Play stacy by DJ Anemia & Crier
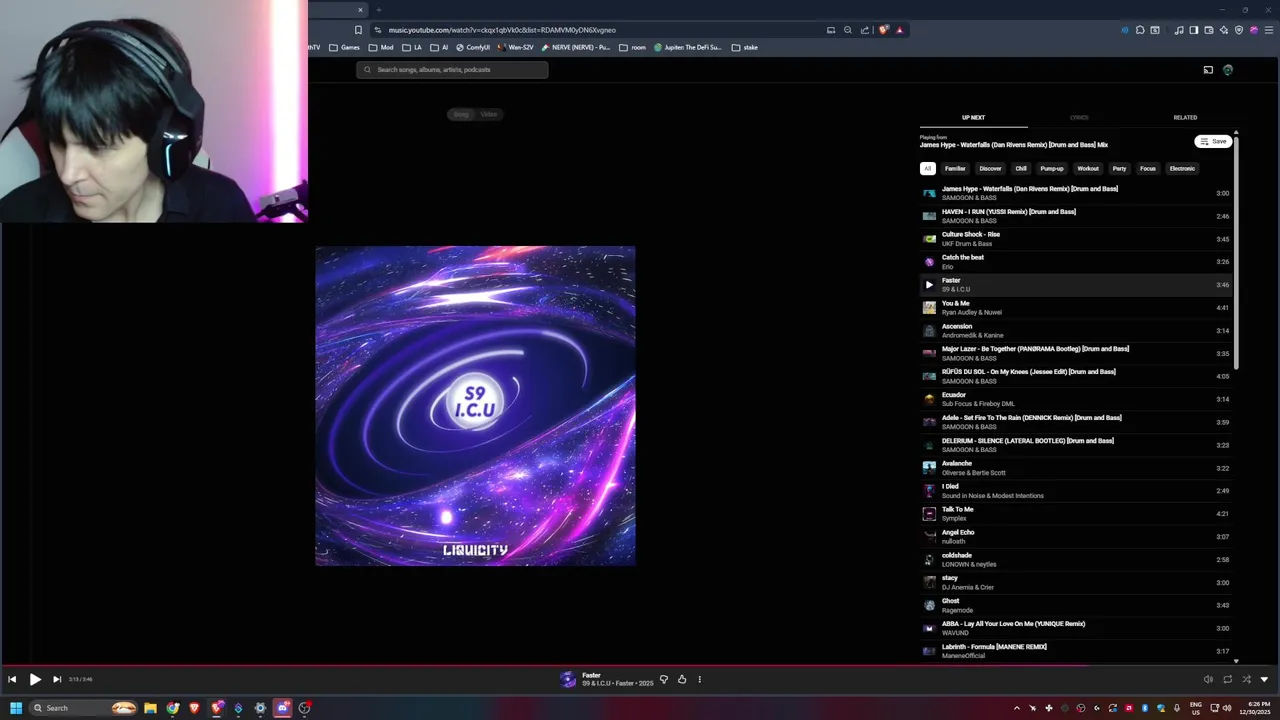The image size is (1280, 720). 1076,582
